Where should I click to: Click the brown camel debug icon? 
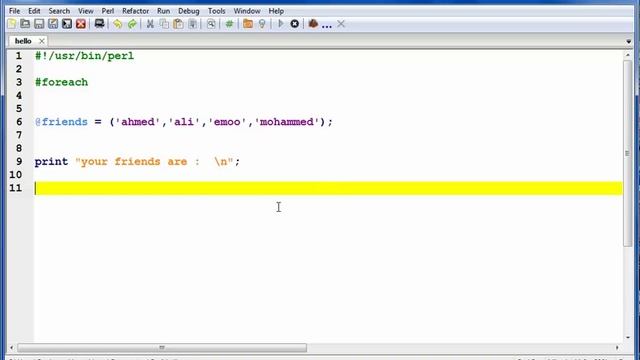[313, 24]
